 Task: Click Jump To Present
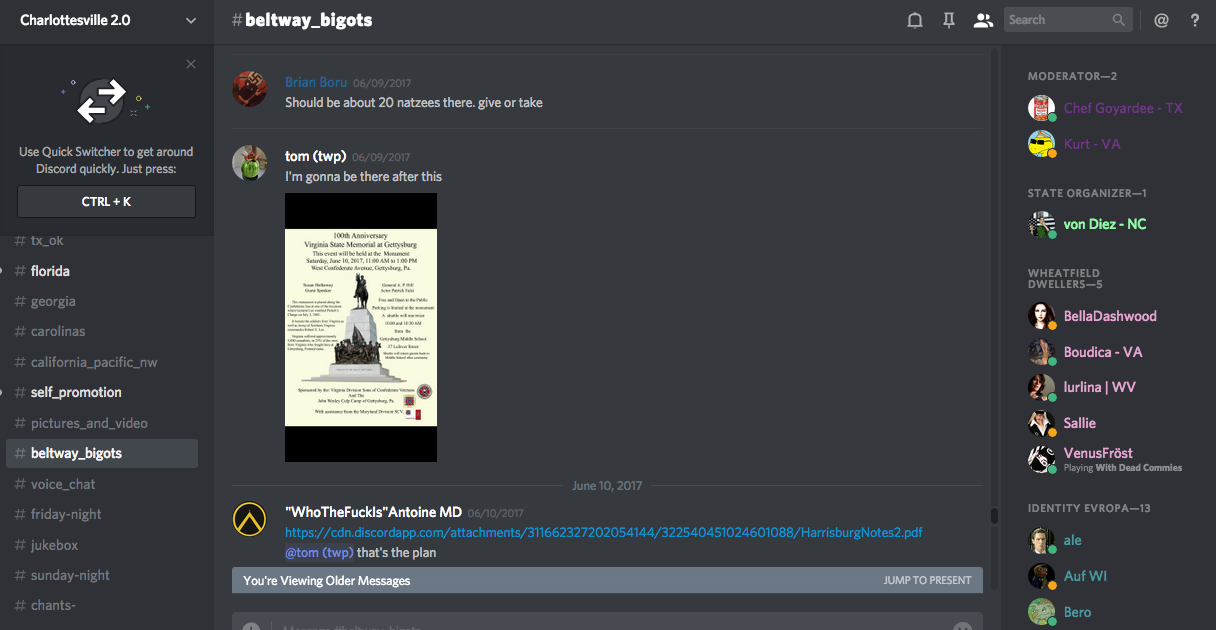(927, 580)
